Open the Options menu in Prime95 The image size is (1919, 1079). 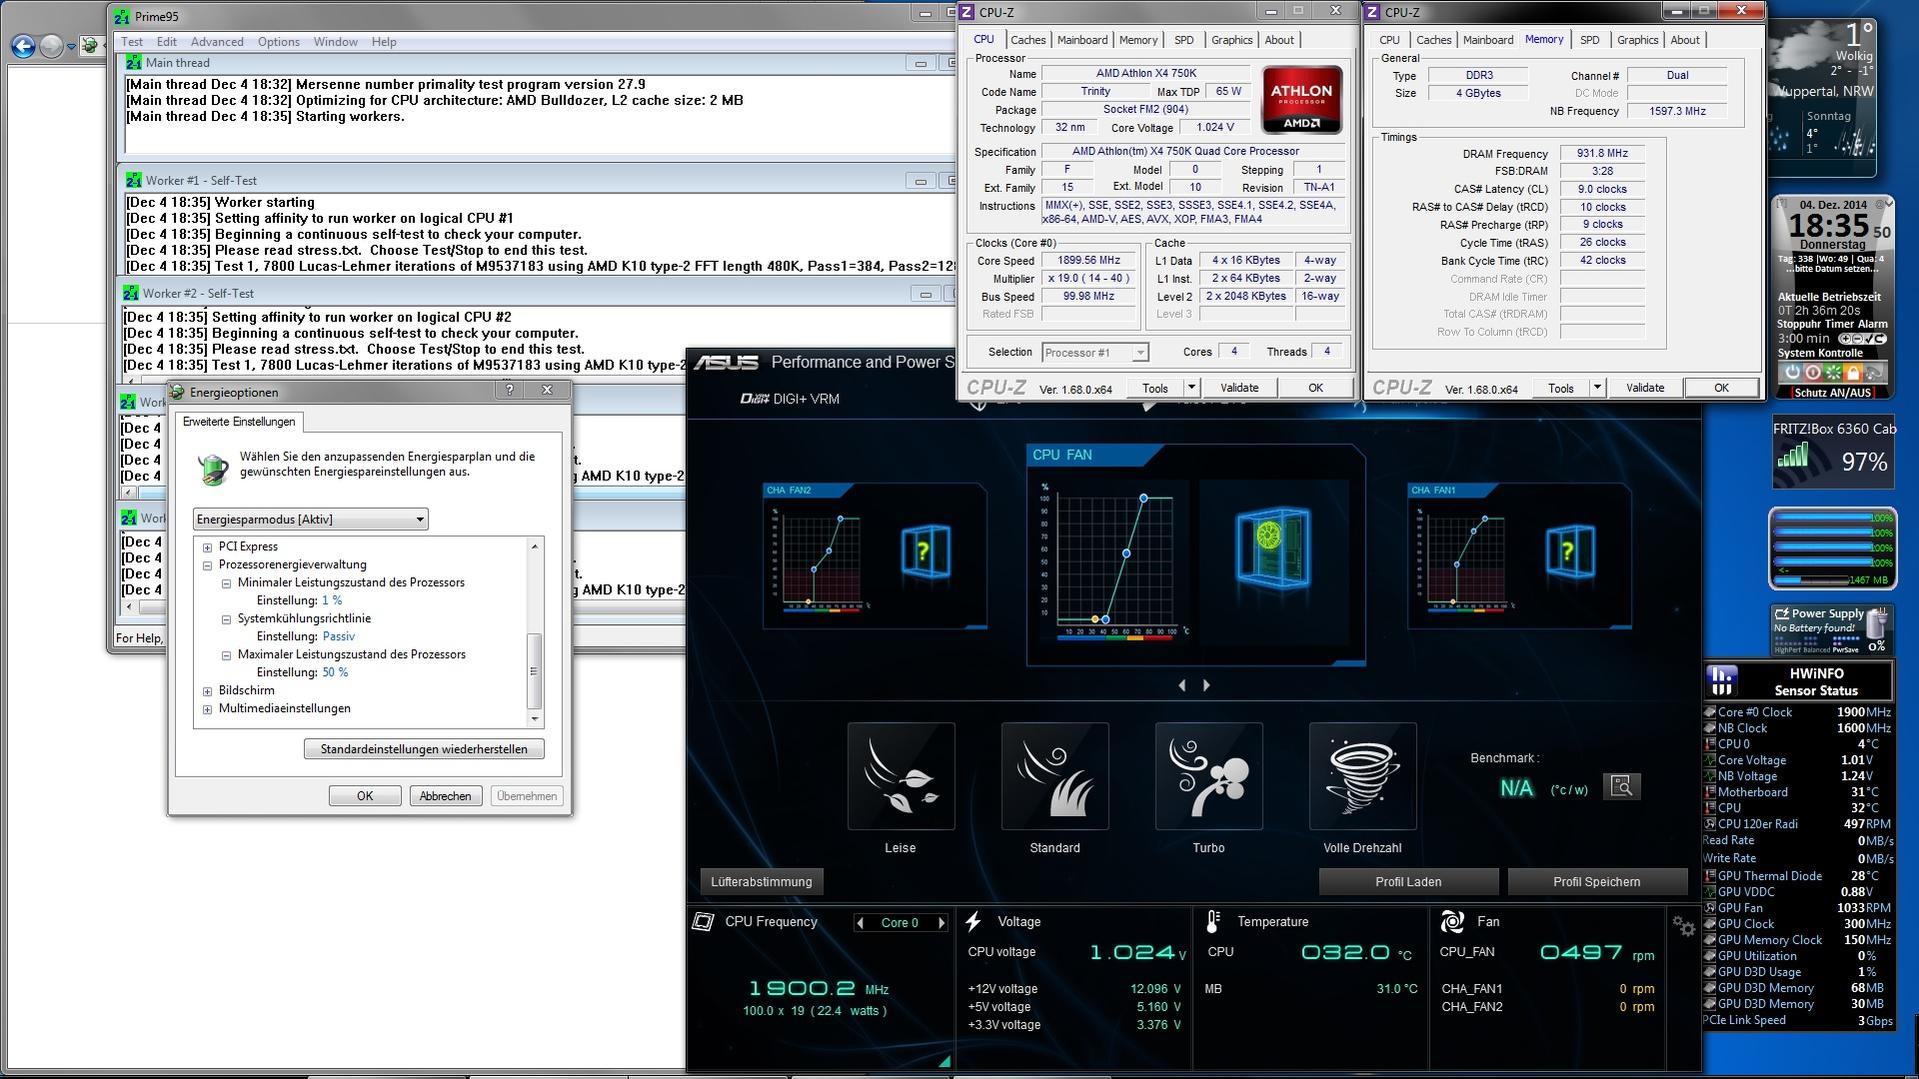(278, 42)
